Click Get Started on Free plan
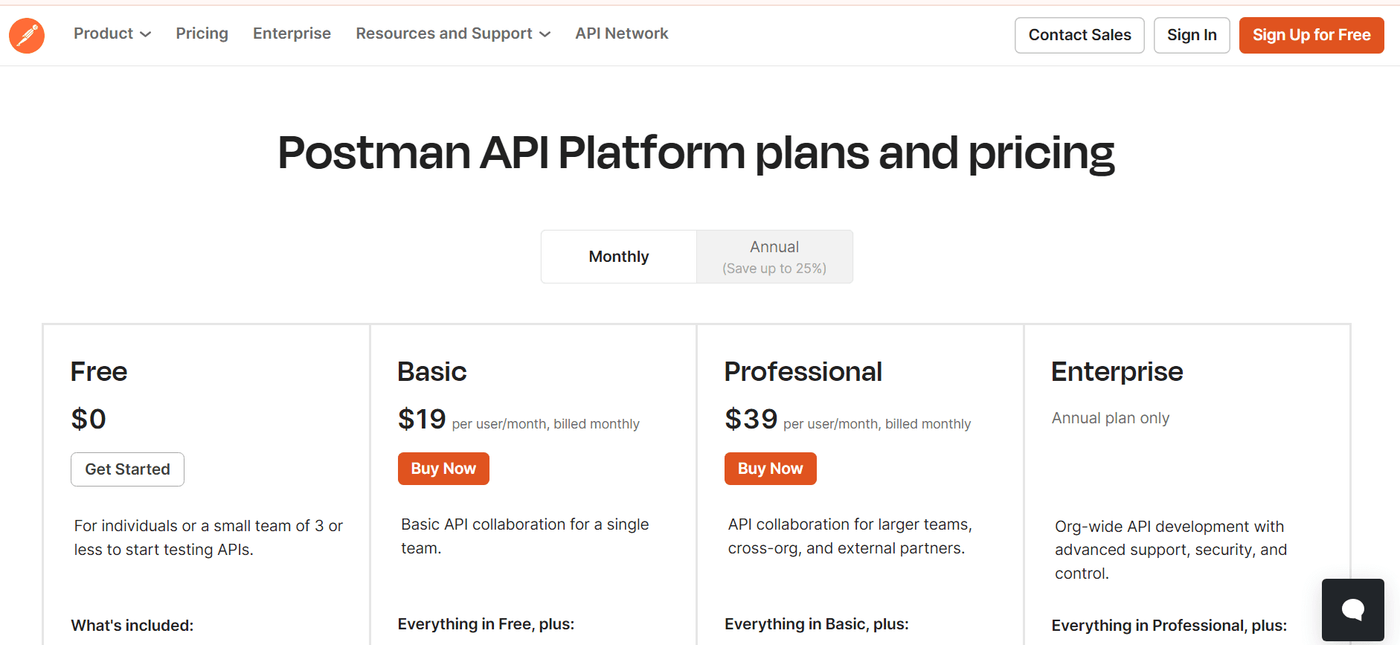This screenshot has height=645, width=1400. point(127,469)
